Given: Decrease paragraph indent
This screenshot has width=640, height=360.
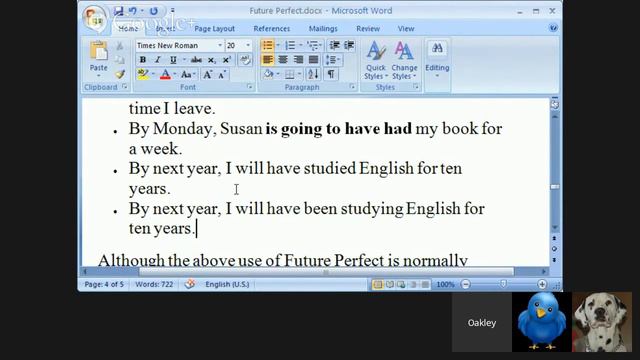Looking at the screenshot, I should [x=335, y=45].
